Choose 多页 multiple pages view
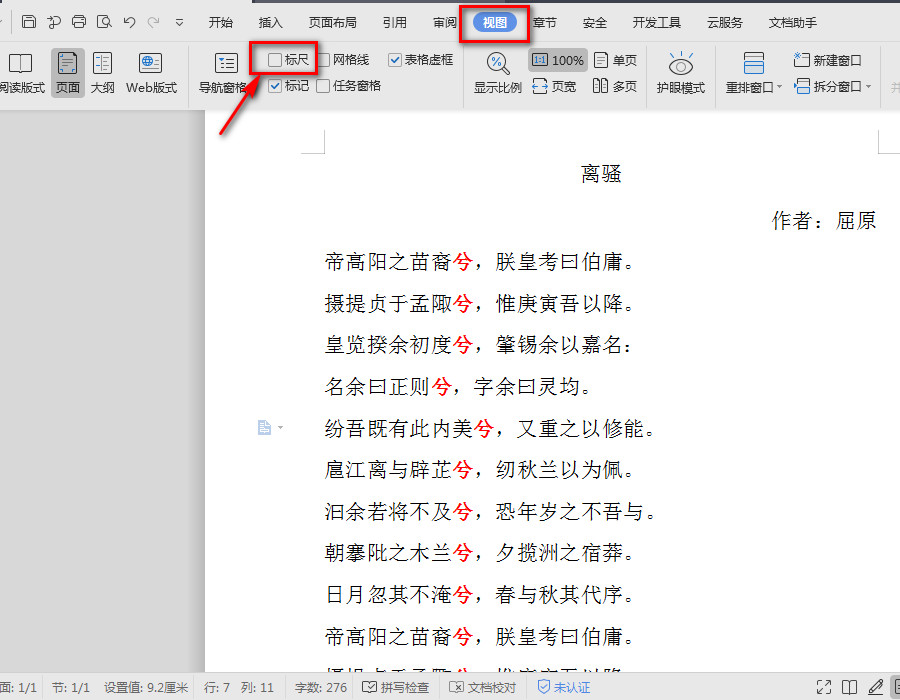 click(615, 86)
